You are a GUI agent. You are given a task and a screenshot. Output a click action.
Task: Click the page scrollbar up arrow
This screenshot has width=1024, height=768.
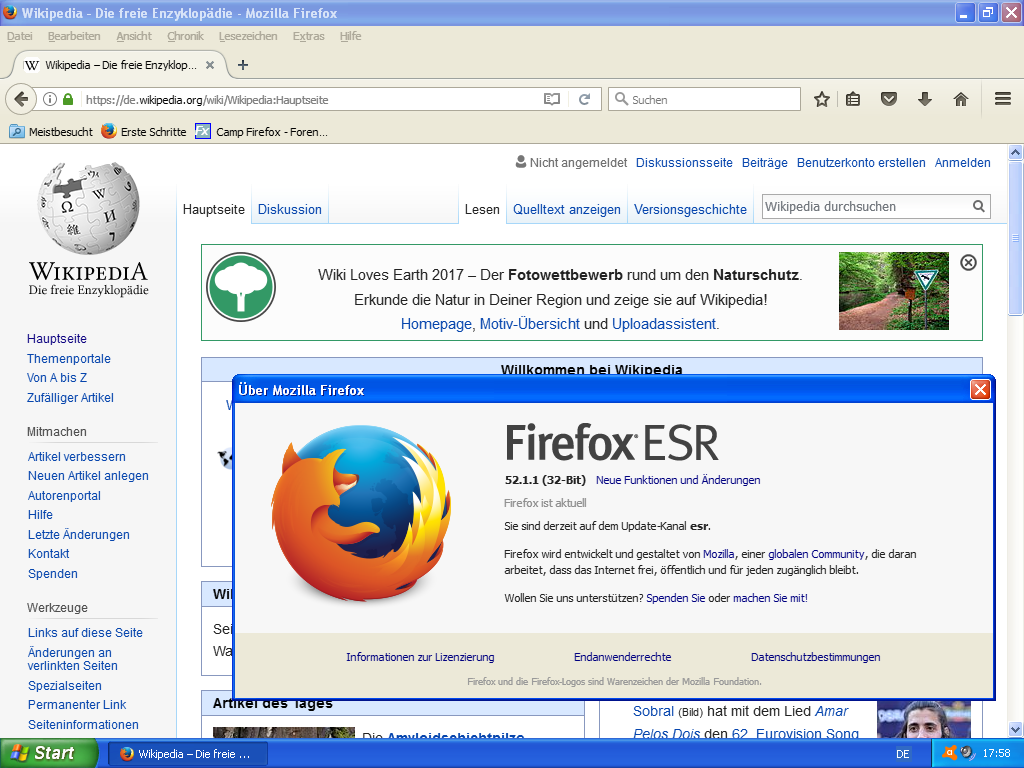(1016, 153)
